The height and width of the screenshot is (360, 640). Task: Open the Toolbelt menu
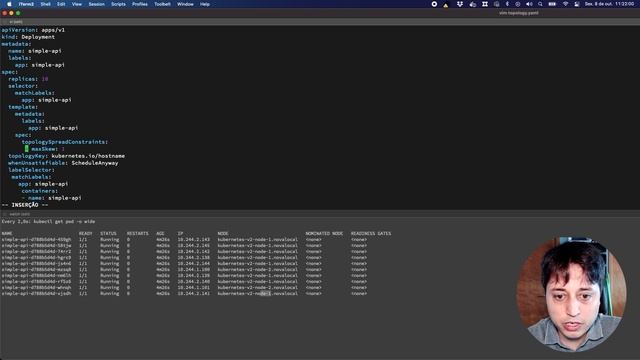point(162,4)
